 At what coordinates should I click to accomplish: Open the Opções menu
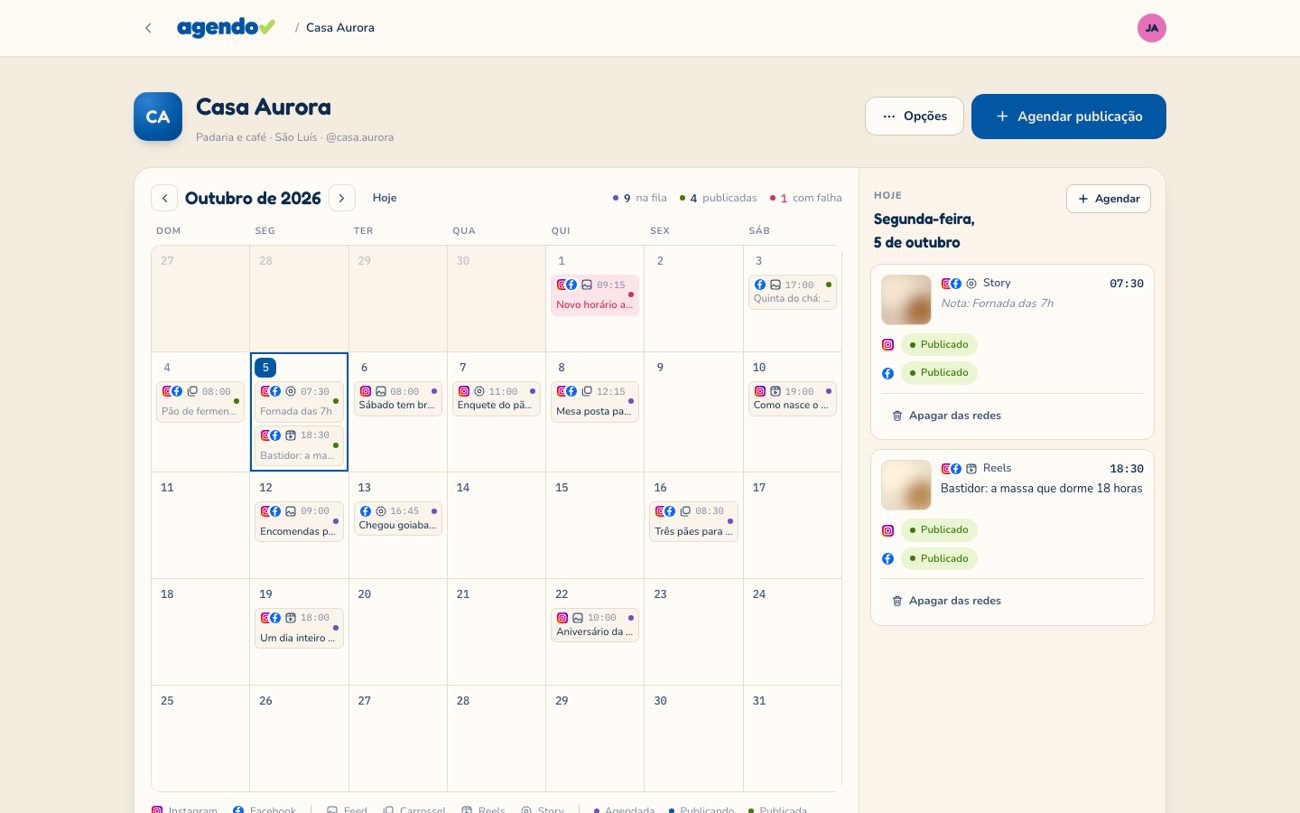[x=914, y=116]
